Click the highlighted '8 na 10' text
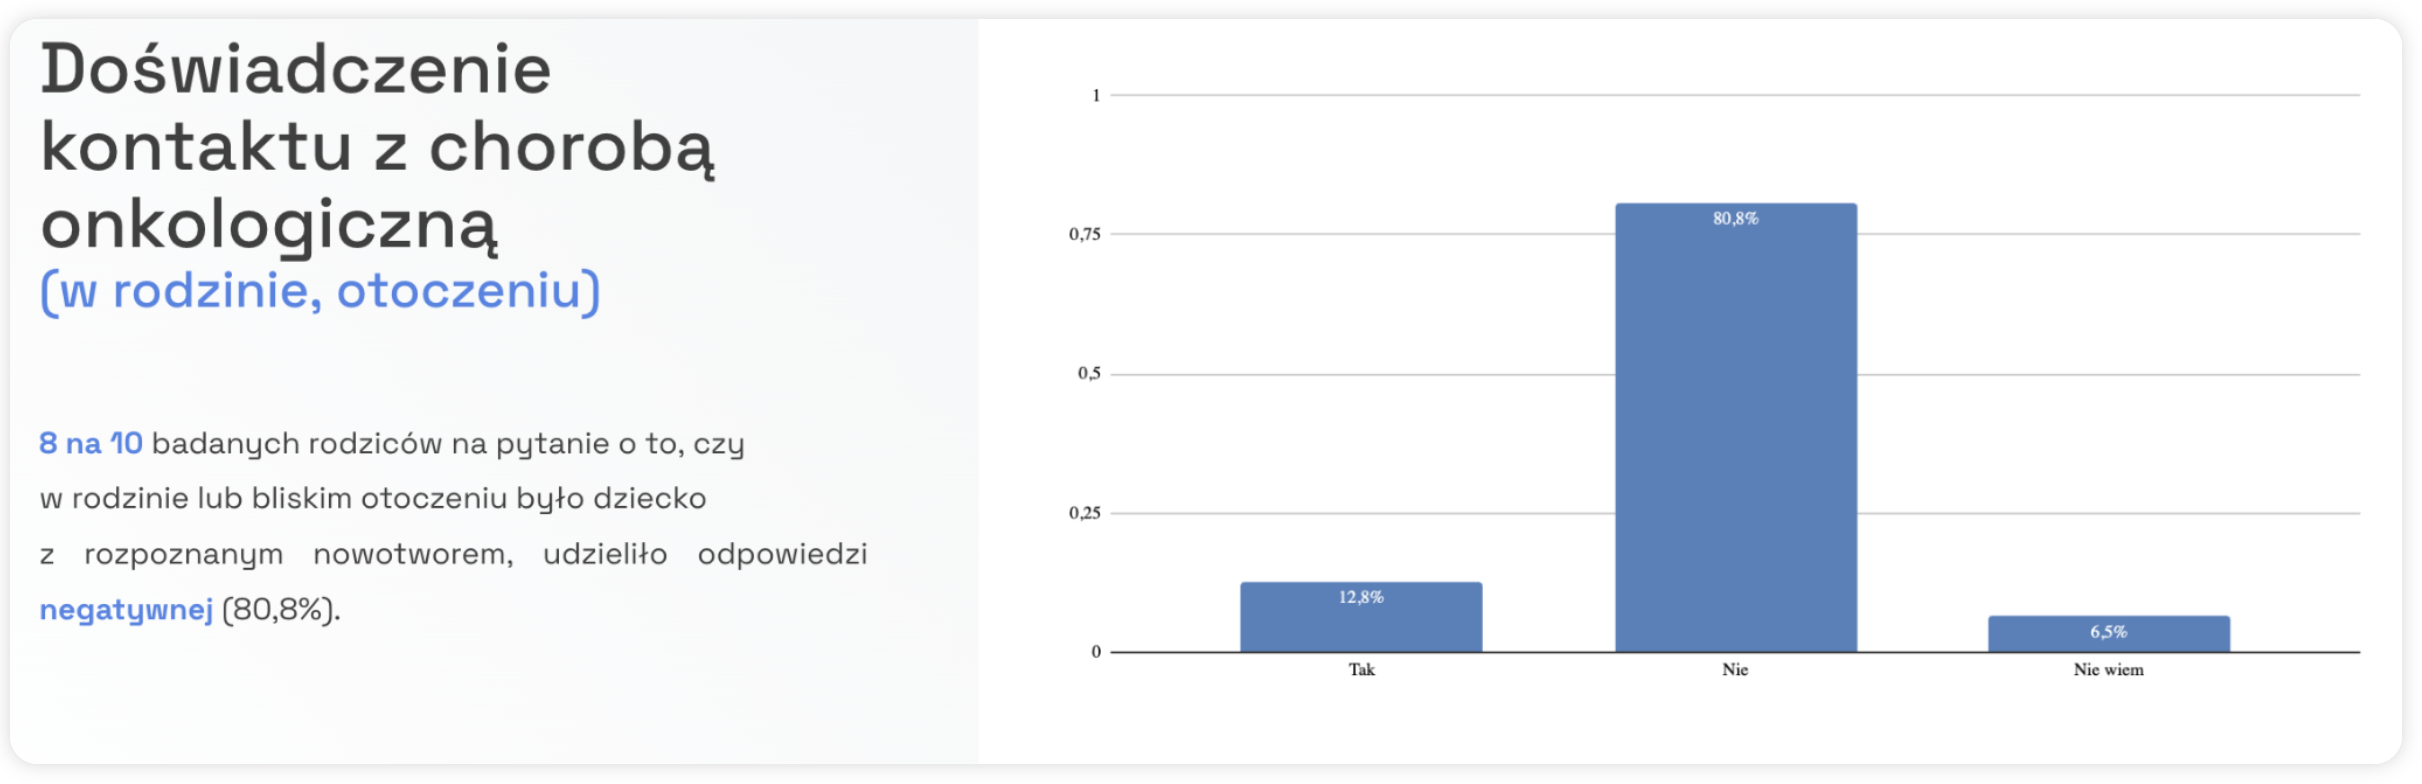Viewport: 2422px width, 784px height. (91, 443)
